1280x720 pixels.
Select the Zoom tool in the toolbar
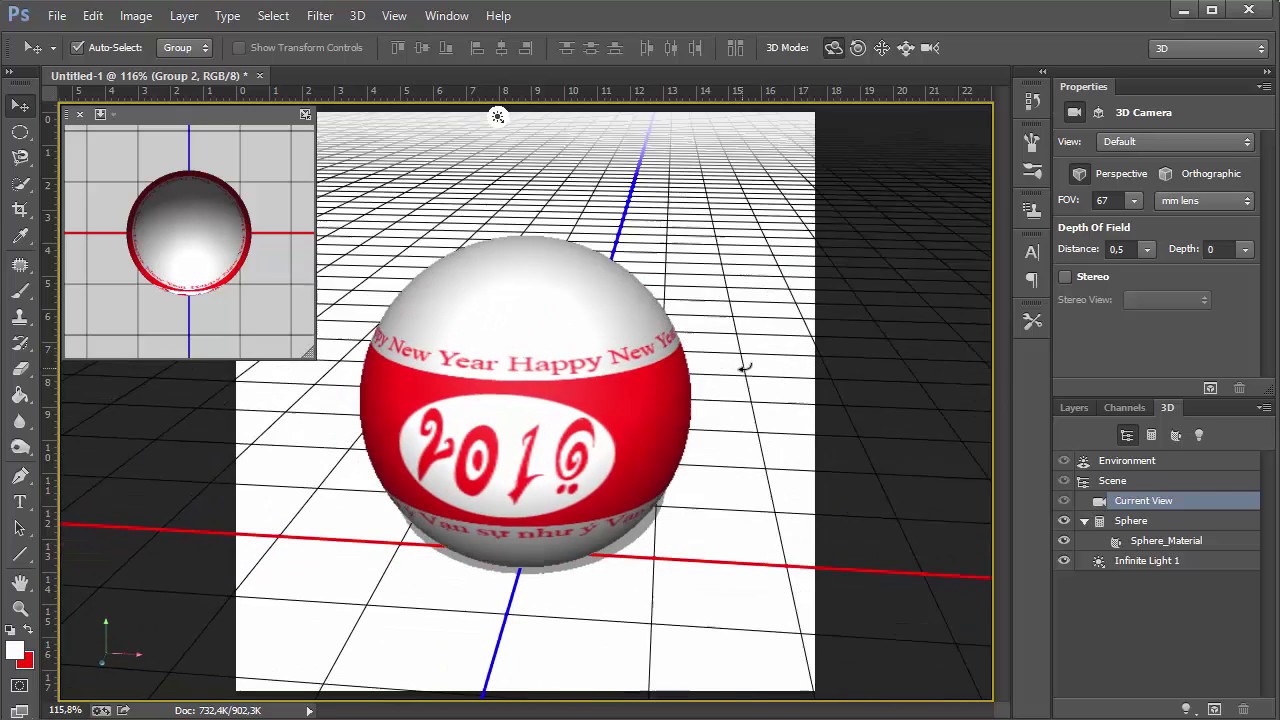coord(20,608)
